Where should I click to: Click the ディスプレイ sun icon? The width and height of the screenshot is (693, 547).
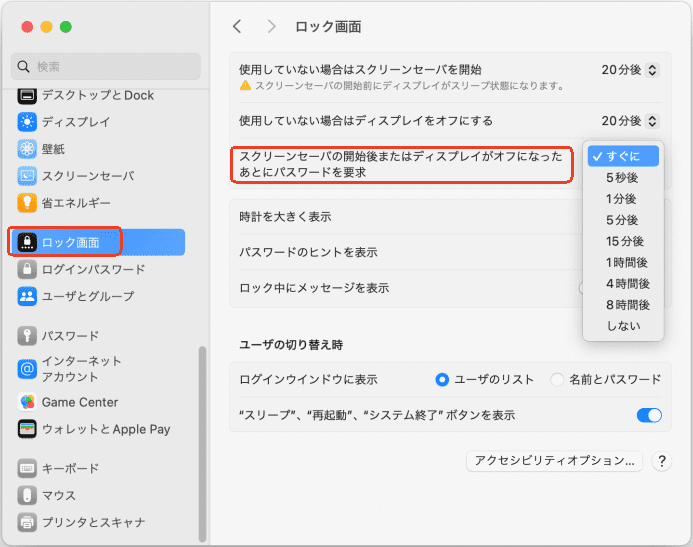[x=27, y=122]
